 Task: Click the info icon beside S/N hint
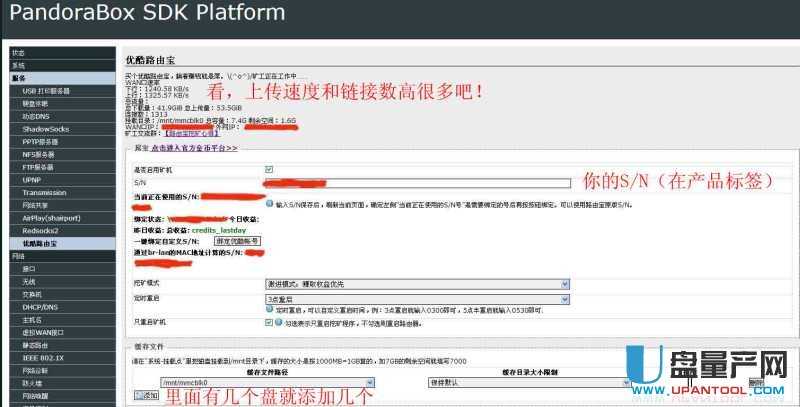(269, 204)
